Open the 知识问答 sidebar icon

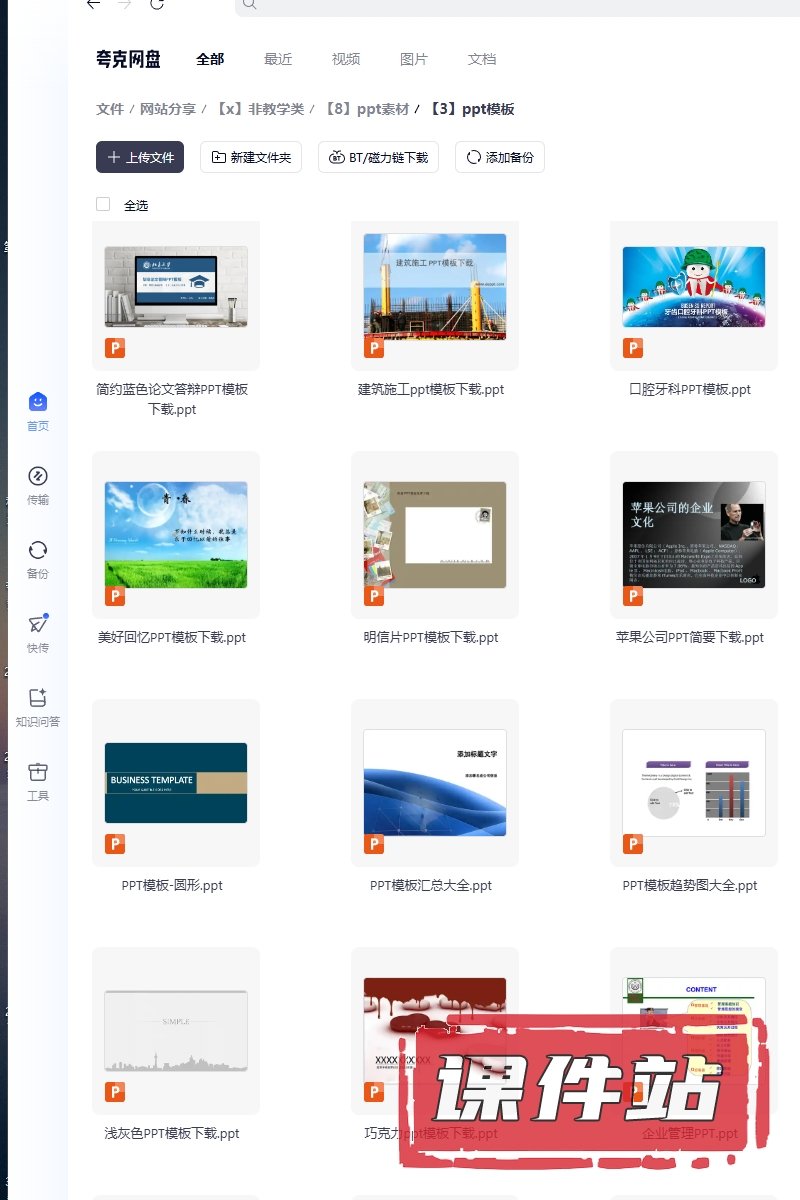click(37, 699)
